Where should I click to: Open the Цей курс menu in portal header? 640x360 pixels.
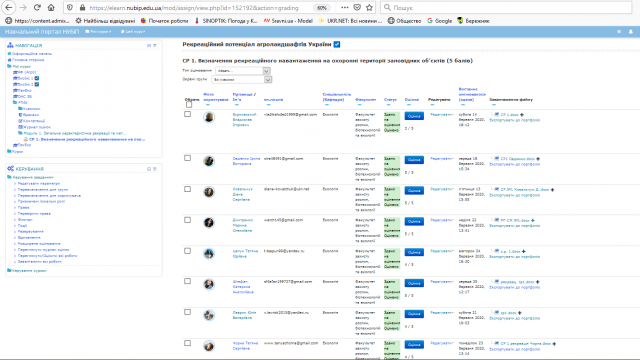[133, 31]
